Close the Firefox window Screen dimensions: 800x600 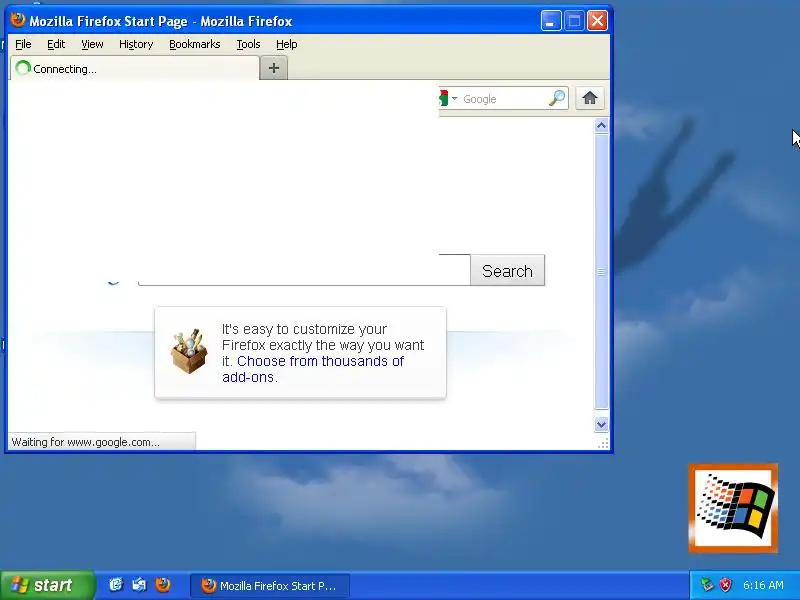(597, 21)
